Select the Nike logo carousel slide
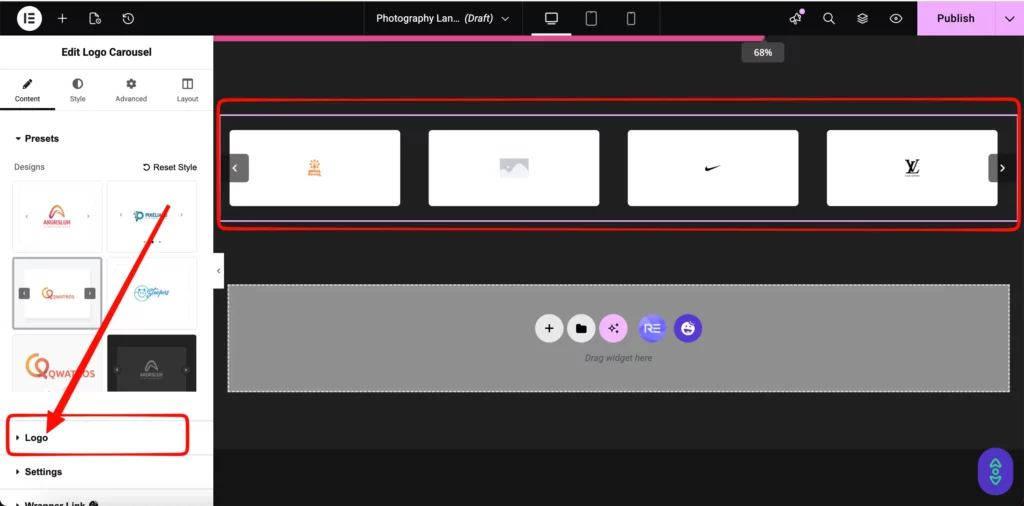The height and width of the screenshot is (506, 1024). coord(713,168)
